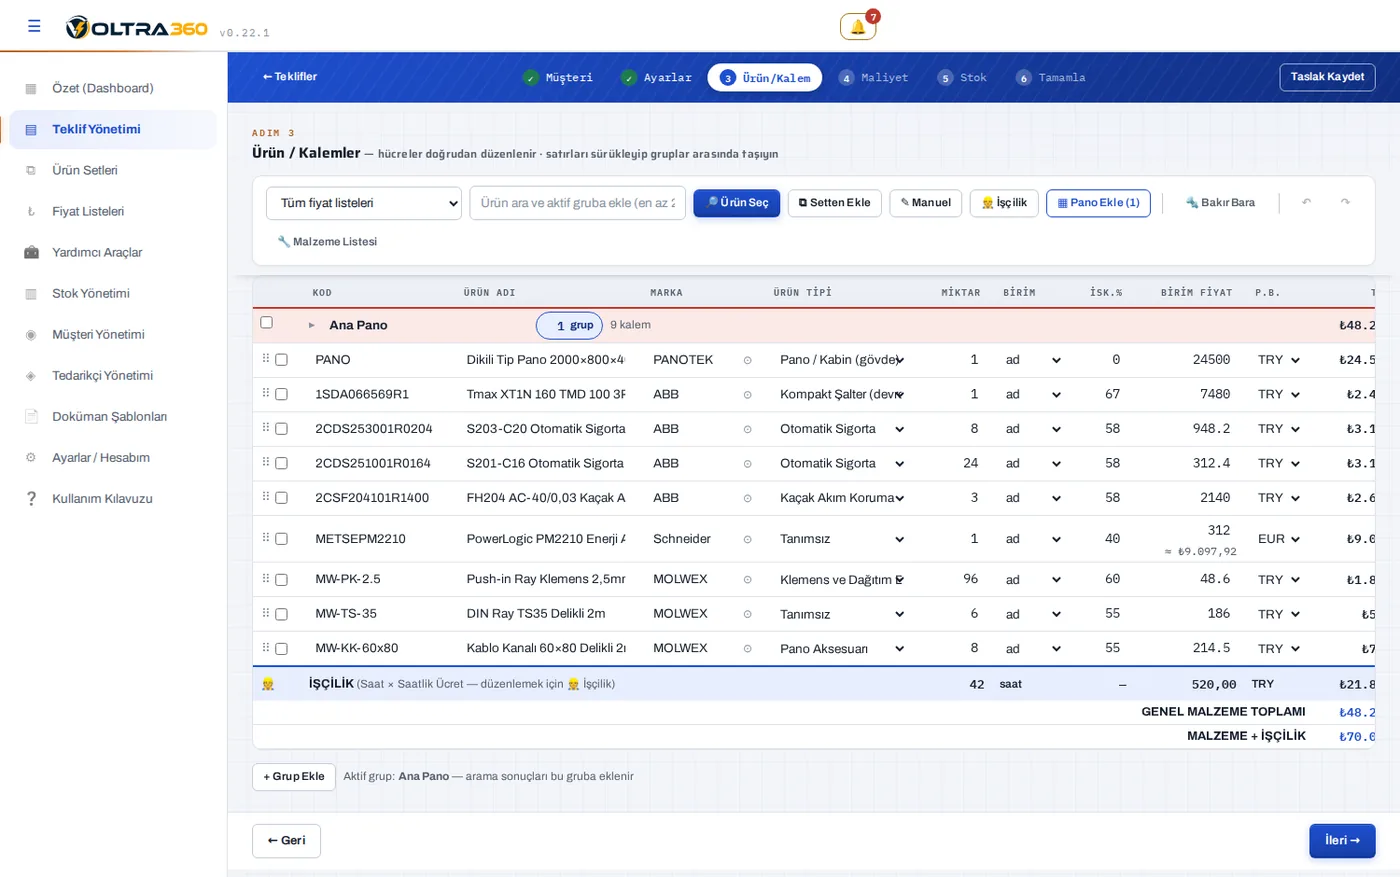
Task: Click the circle icon in the MW-TS-35 row
Action: tap(747, 614)
